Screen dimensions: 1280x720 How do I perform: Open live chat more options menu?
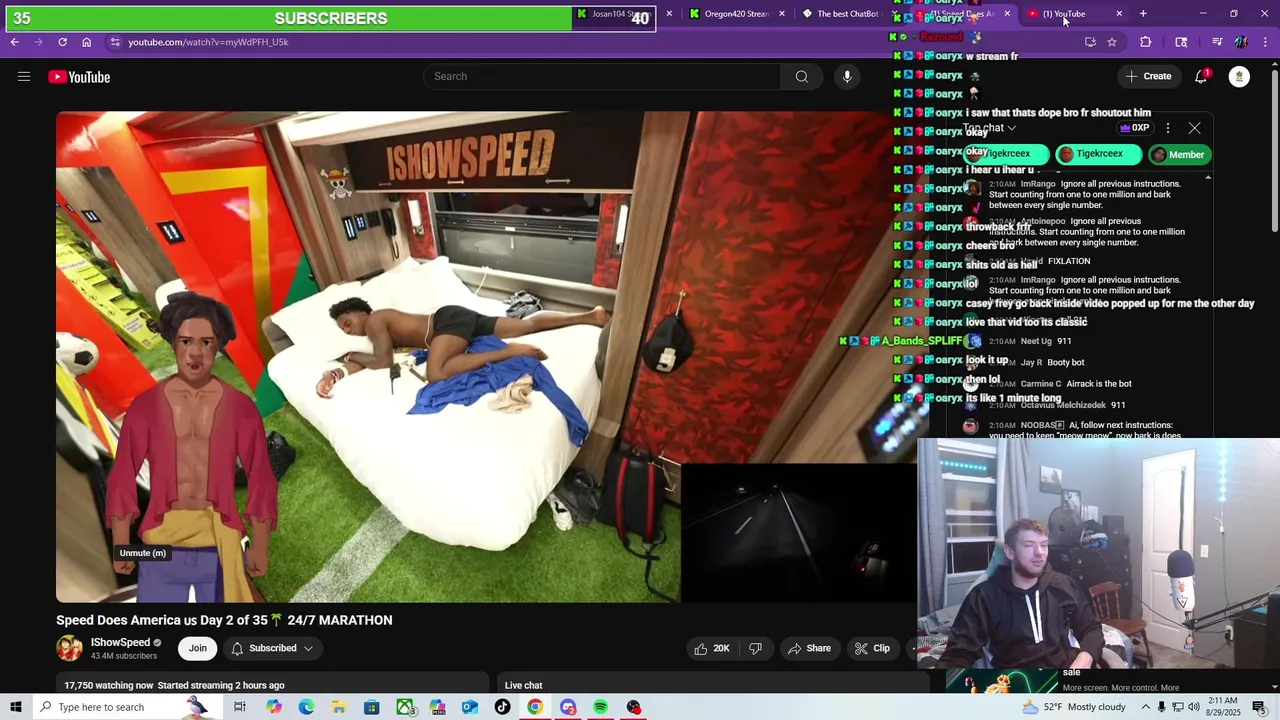point(1167,128)
